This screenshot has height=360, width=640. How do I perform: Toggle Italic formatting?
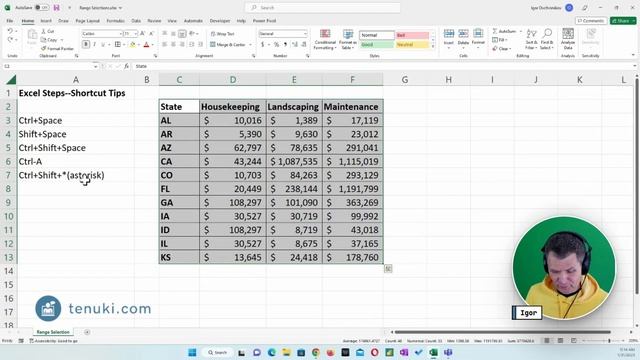[x=94, y=44]
